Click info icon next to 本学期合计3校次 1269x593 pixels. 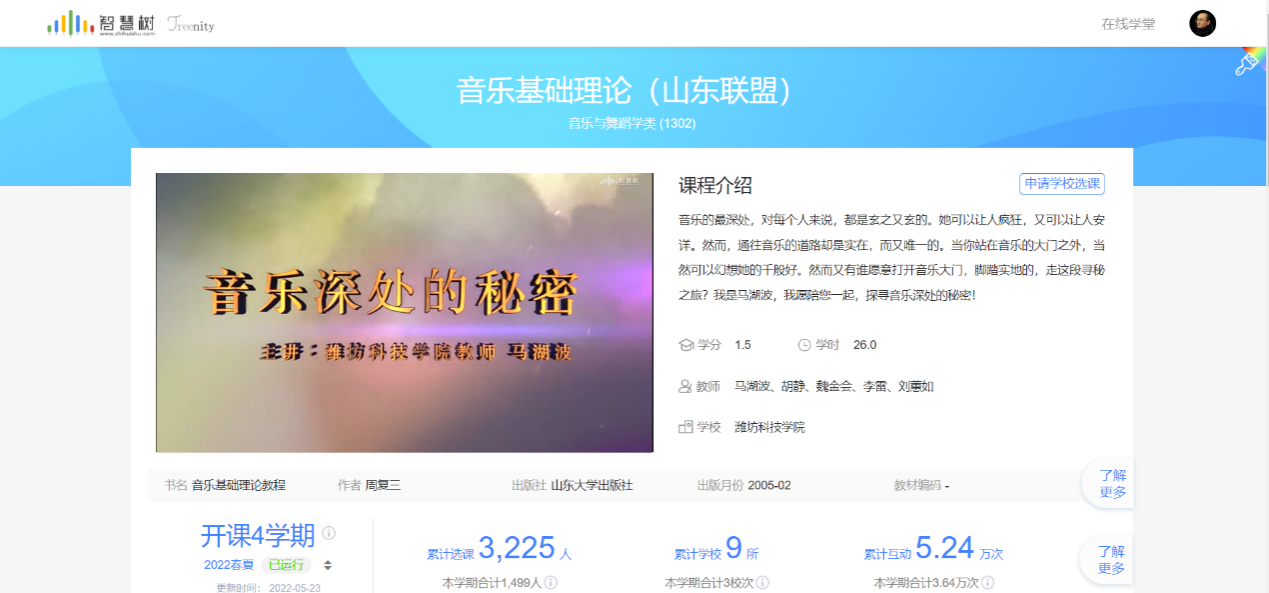click(762, 582)
